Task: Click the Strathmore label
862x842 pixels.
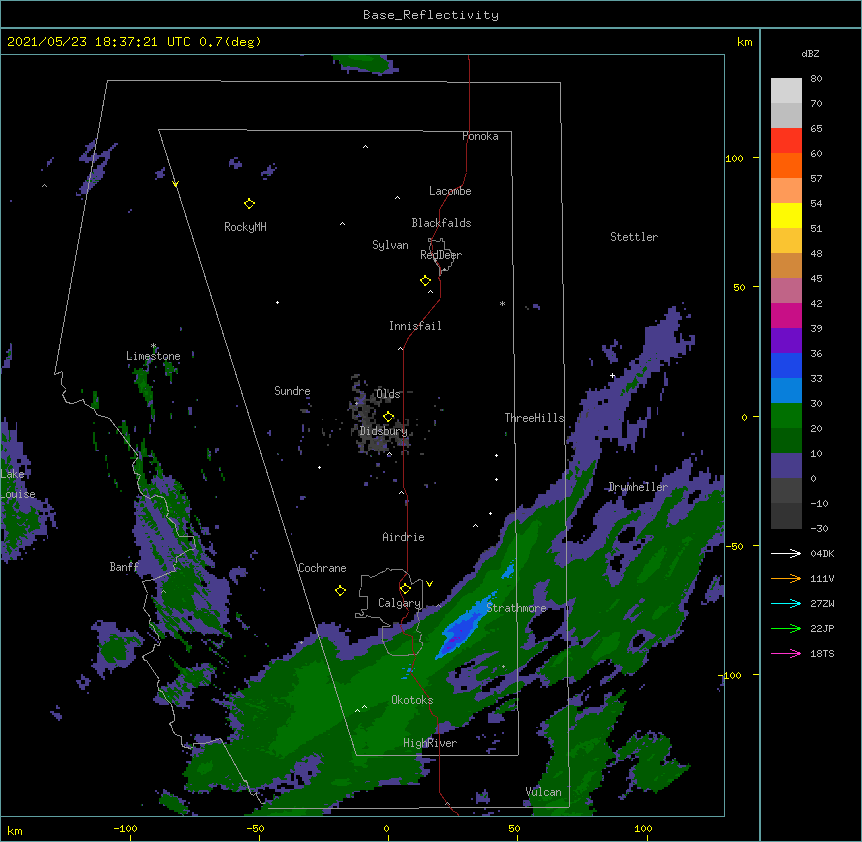Action: (x=516, y=608)
